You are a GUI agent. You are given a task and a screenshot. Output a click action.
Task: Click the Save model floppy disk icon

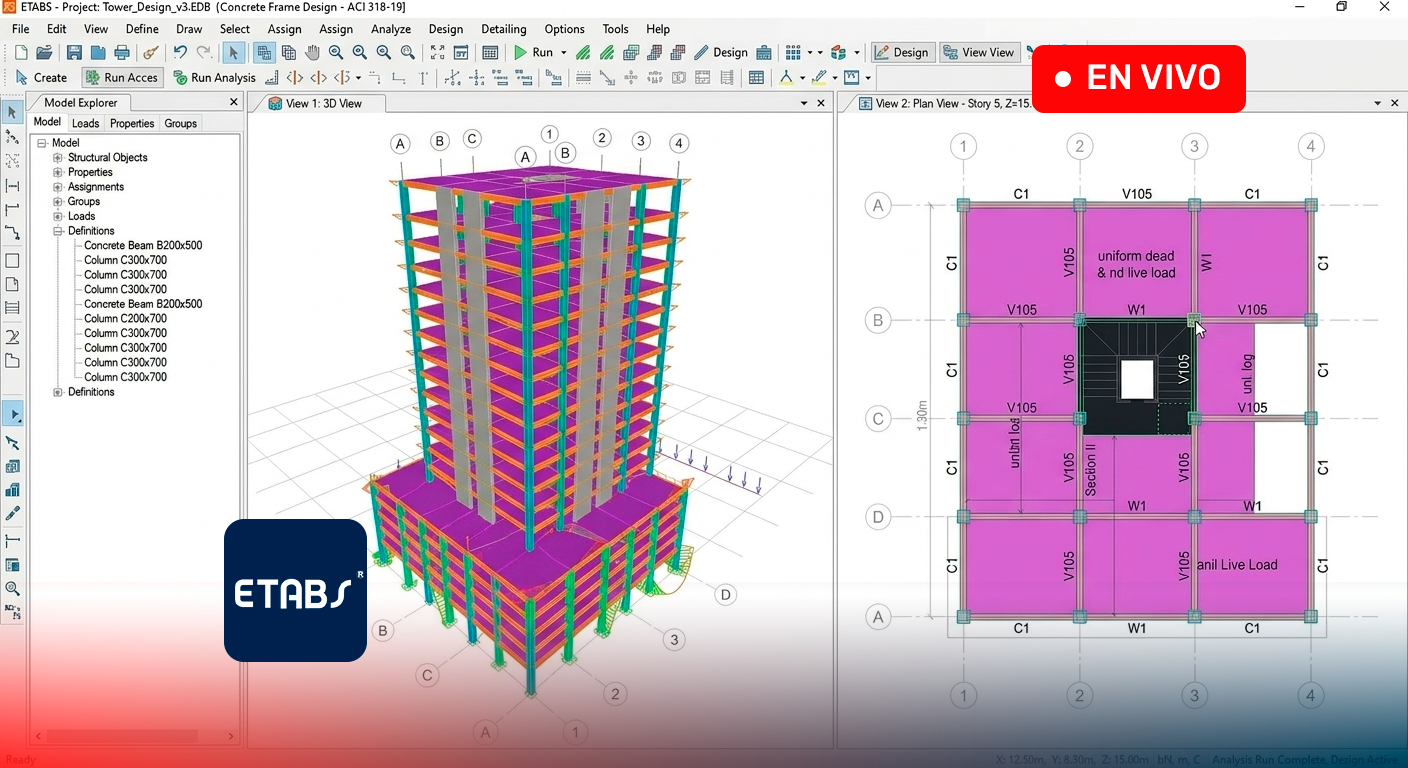(x=74, y=53)
